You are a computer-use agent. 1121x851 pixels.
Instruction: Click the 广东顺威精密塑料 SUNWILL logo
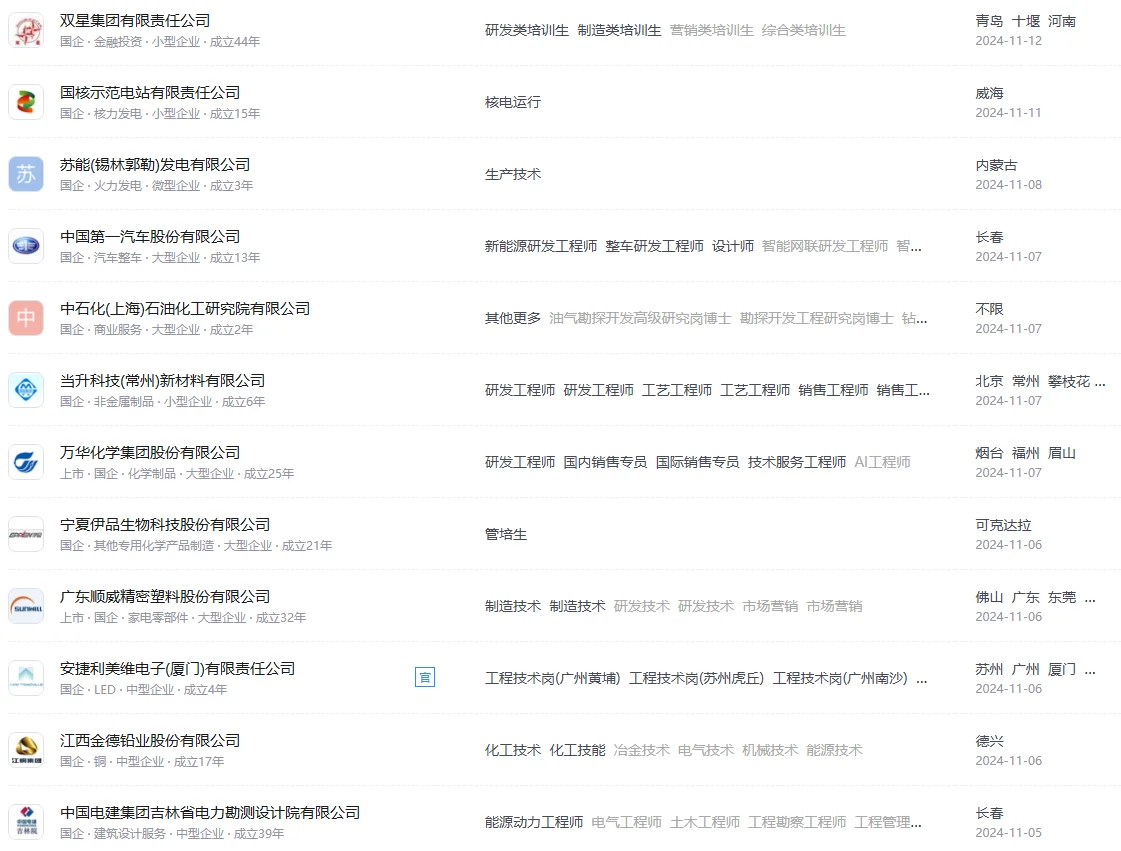click(x=26, y=606)
